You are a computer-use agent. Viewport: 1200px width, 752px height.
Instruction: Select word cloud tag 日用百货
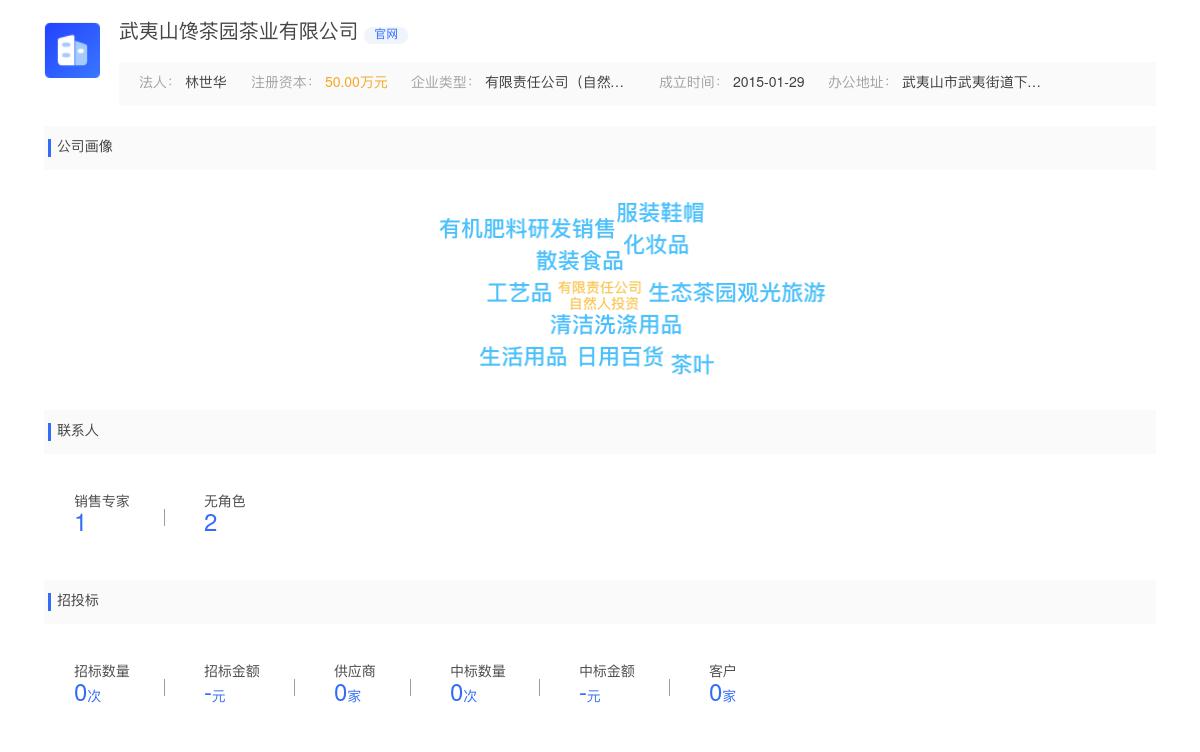[621, 357]
